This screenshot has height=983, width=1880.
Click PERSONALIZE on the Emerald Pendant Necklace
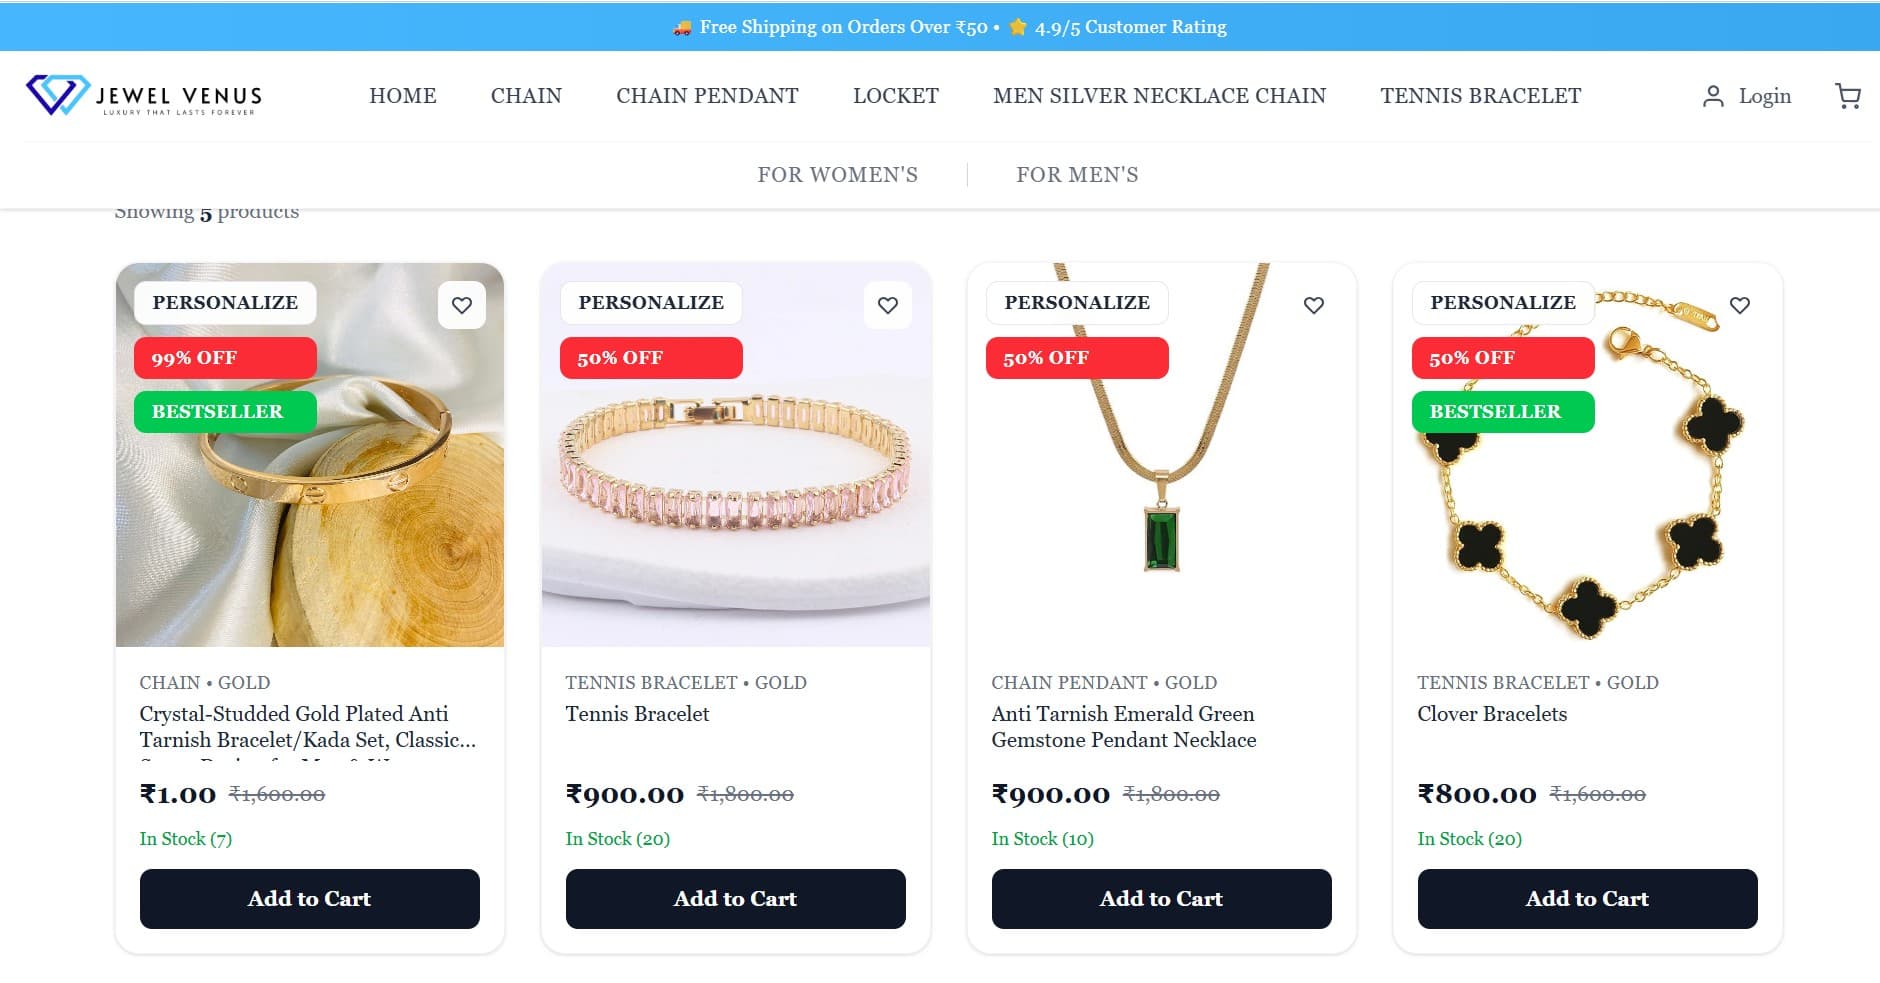point(1076,302)
